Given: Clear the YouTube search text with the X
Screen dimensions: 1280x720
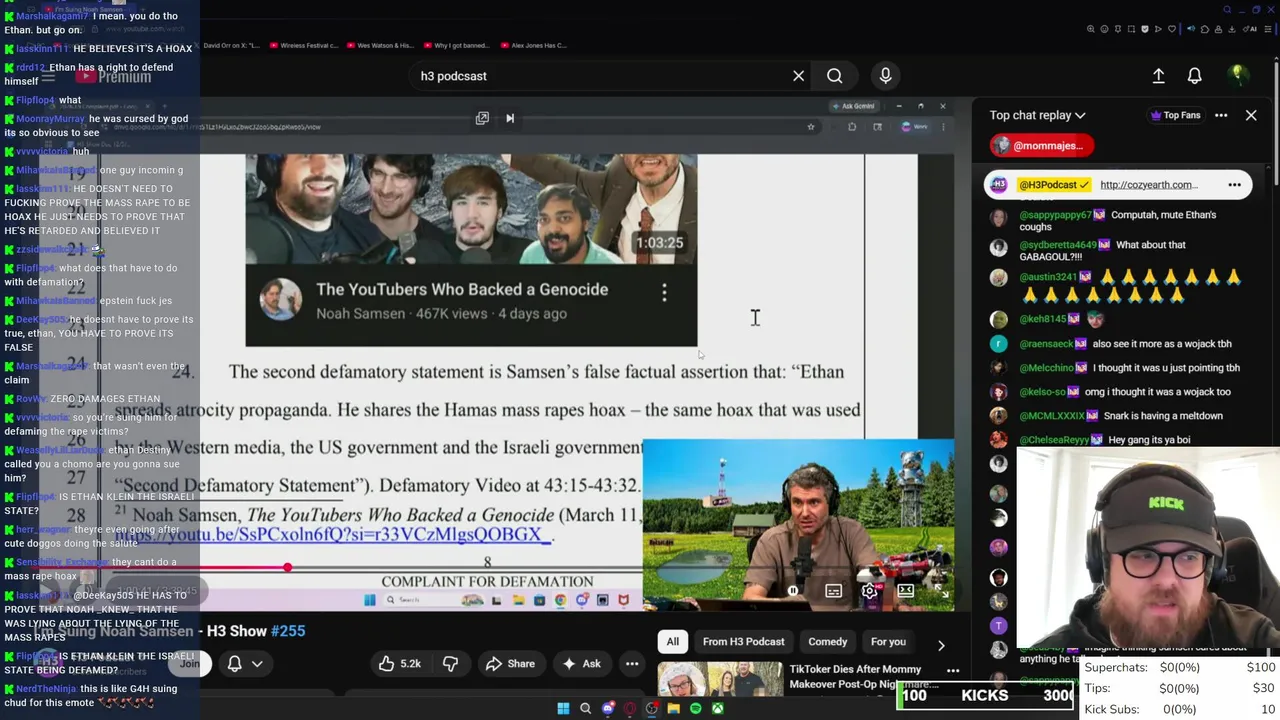Looking at the screenshot, I should point(798,76).
